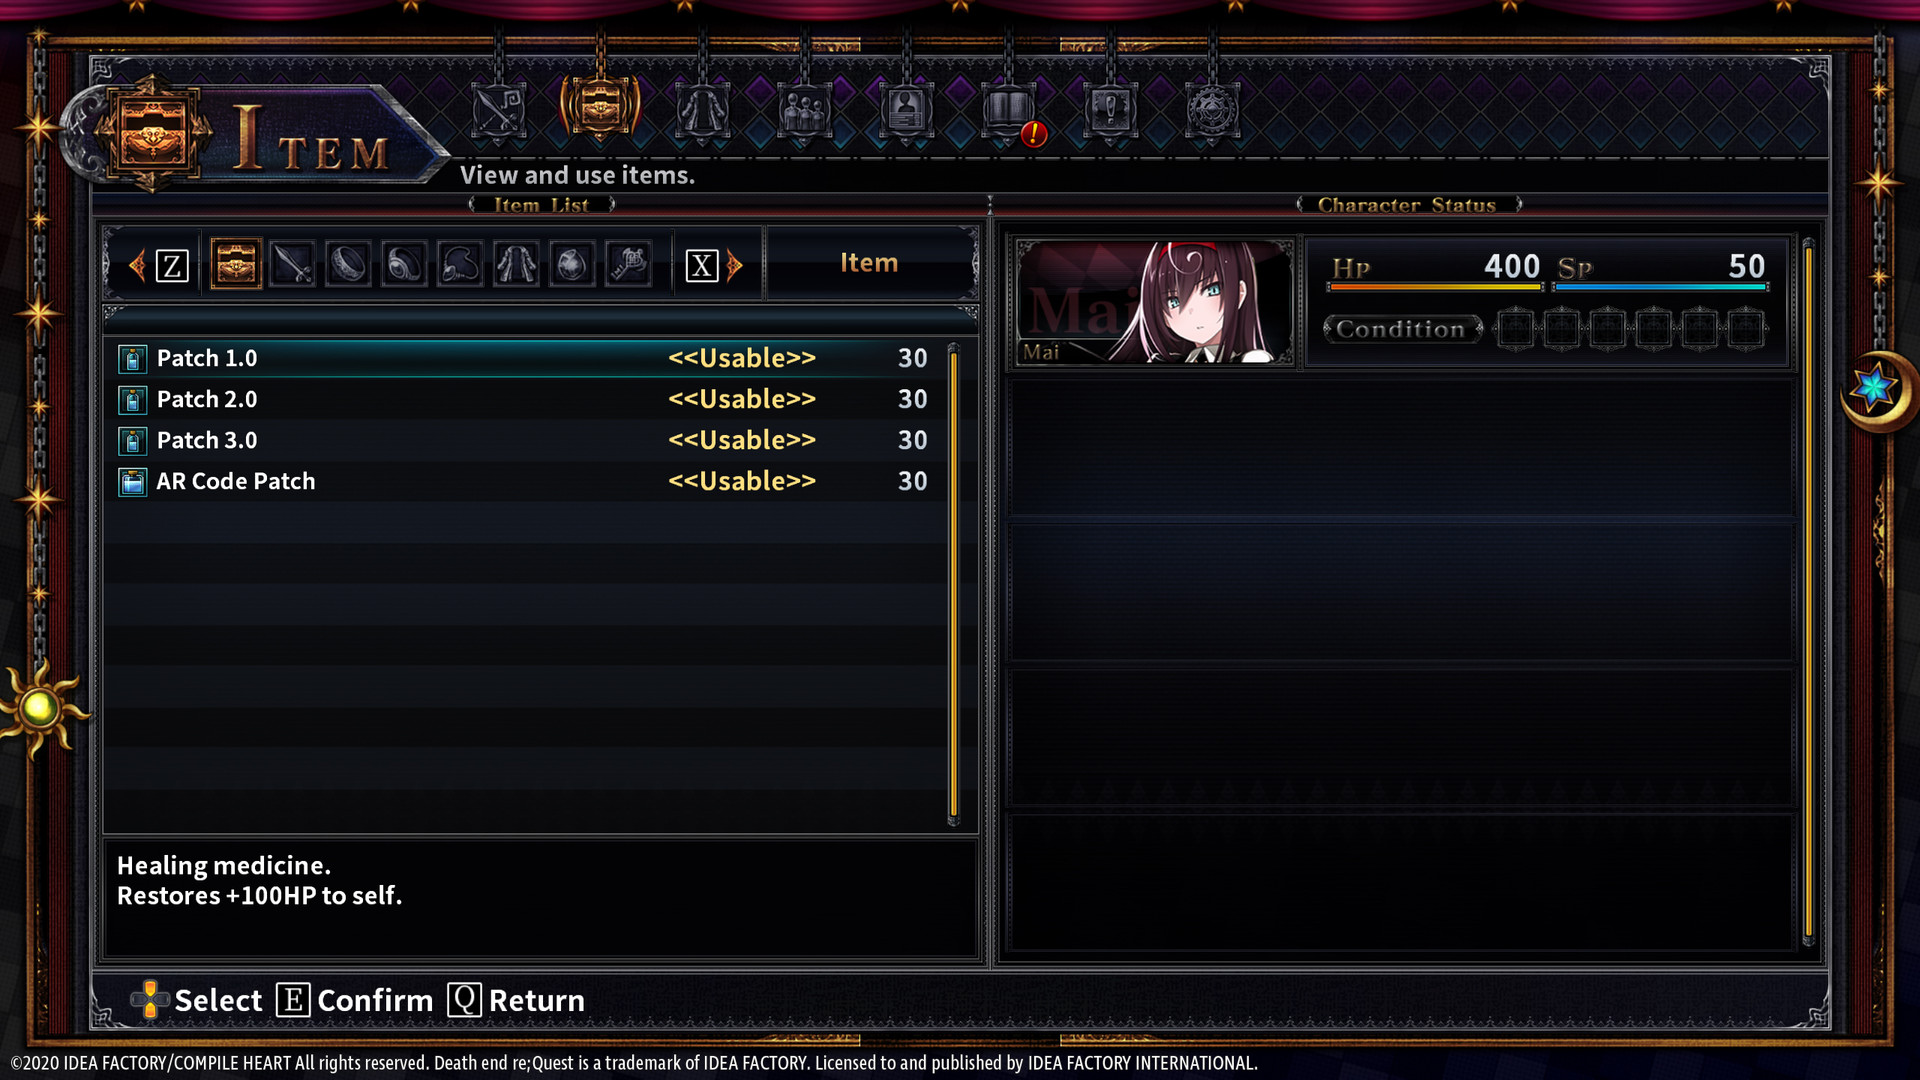The height and width of the screenshot is (1080, 1920).
Task: Click the weapon/sword category icon
Action: [291, 264]
